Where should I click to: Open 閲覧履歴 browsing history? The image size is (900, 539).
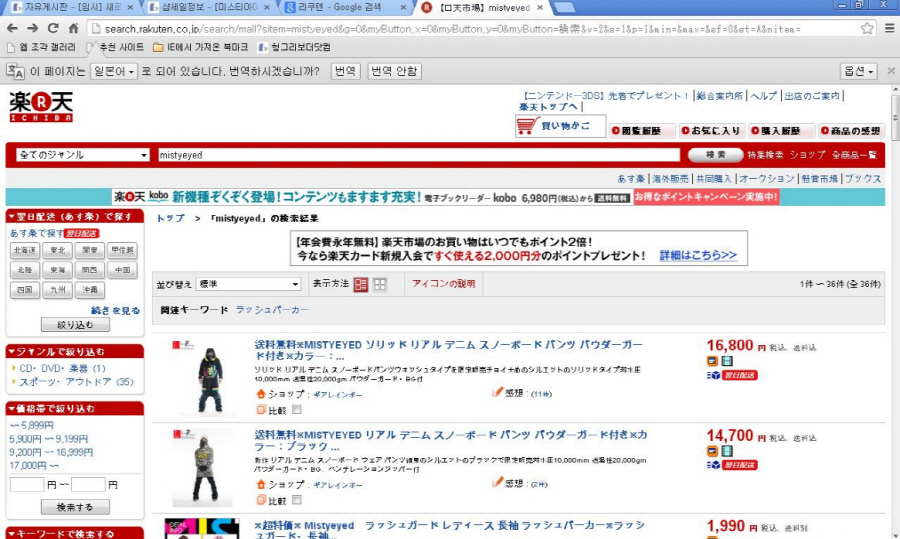(642, 131)
